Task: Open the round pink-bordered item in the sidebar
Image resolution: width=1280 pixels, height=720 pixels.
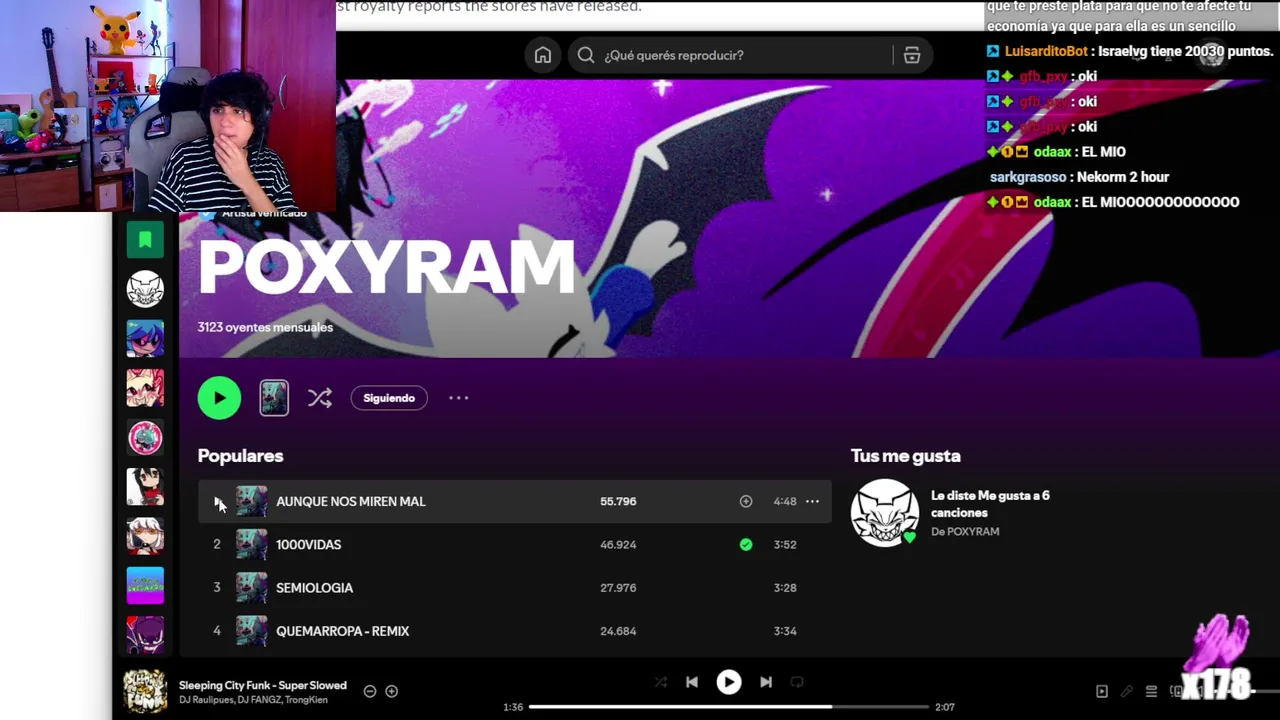Action: pyautogui.click(x=145, y=437)
